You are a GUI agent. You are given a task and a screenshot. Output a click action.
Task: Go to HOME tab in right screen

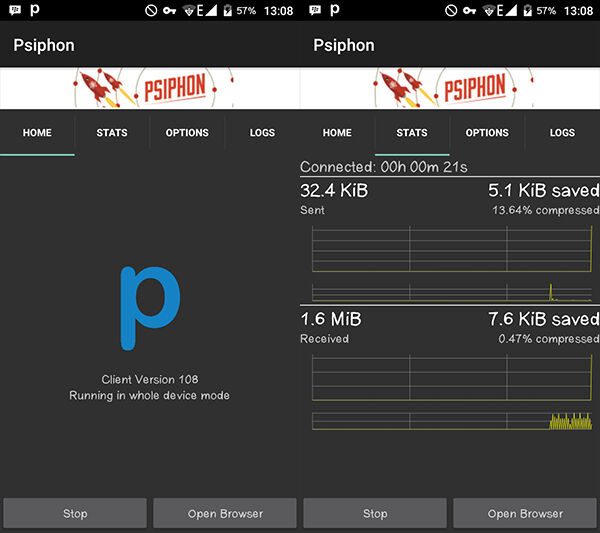click(337, 133)
